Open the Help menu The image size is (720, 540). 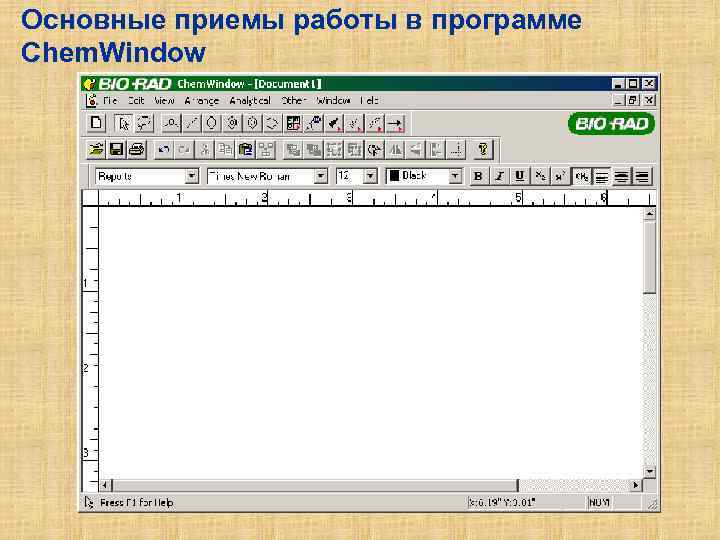click(370, 100)
